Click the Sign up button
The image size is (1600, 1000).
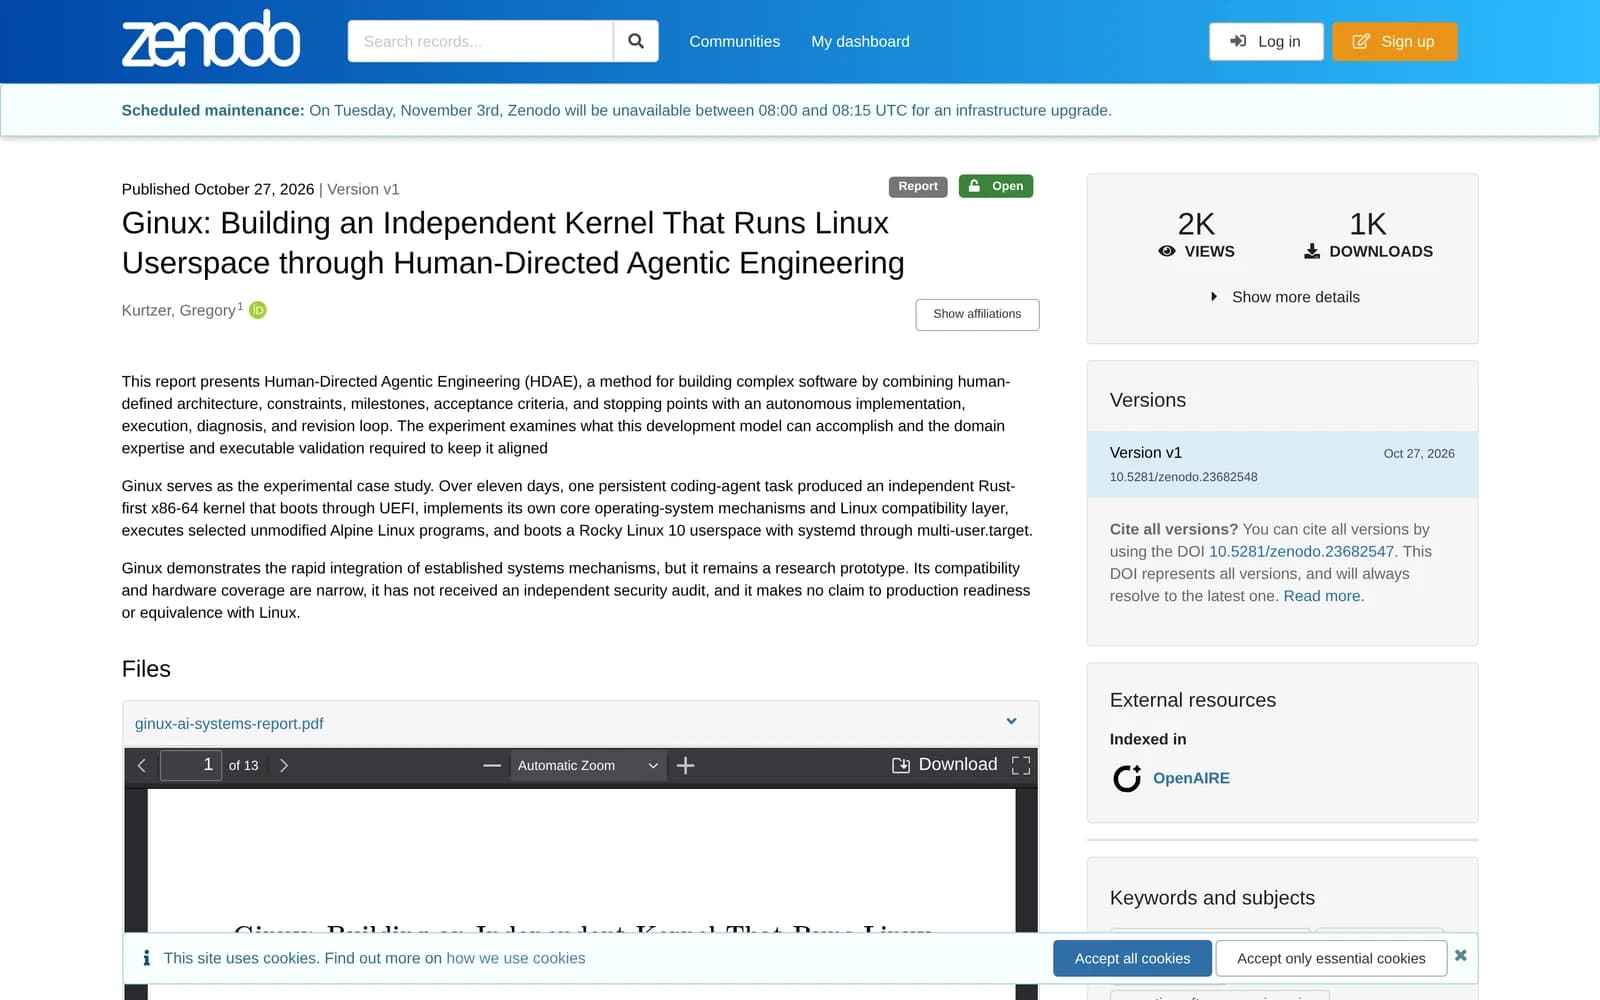coord(1394,41)
